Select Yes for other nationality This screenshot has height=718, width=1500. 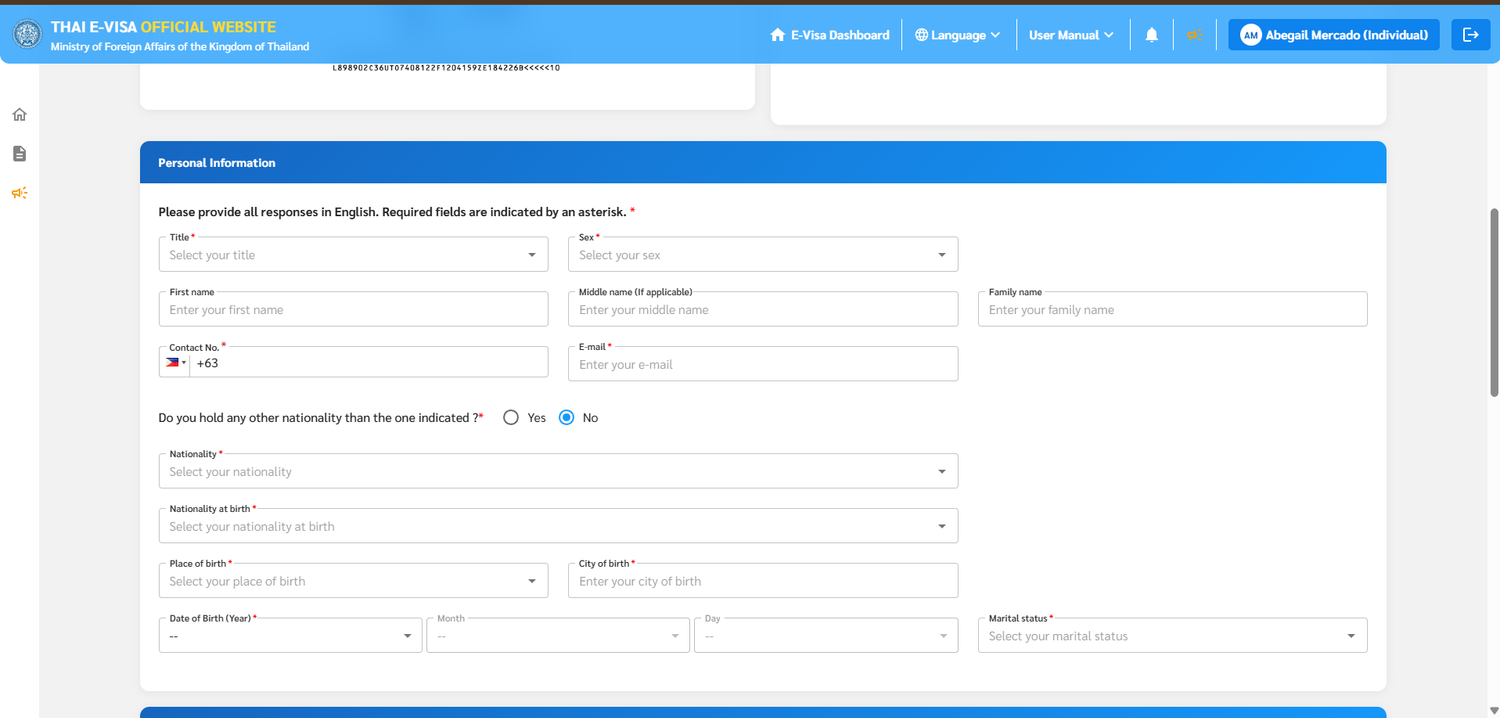pyautogui.click(x=511, y=418)
